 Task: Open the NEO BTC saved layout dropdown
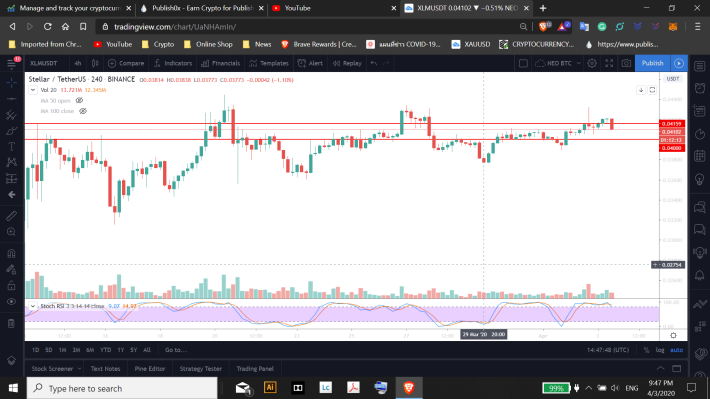pos(558,63)
